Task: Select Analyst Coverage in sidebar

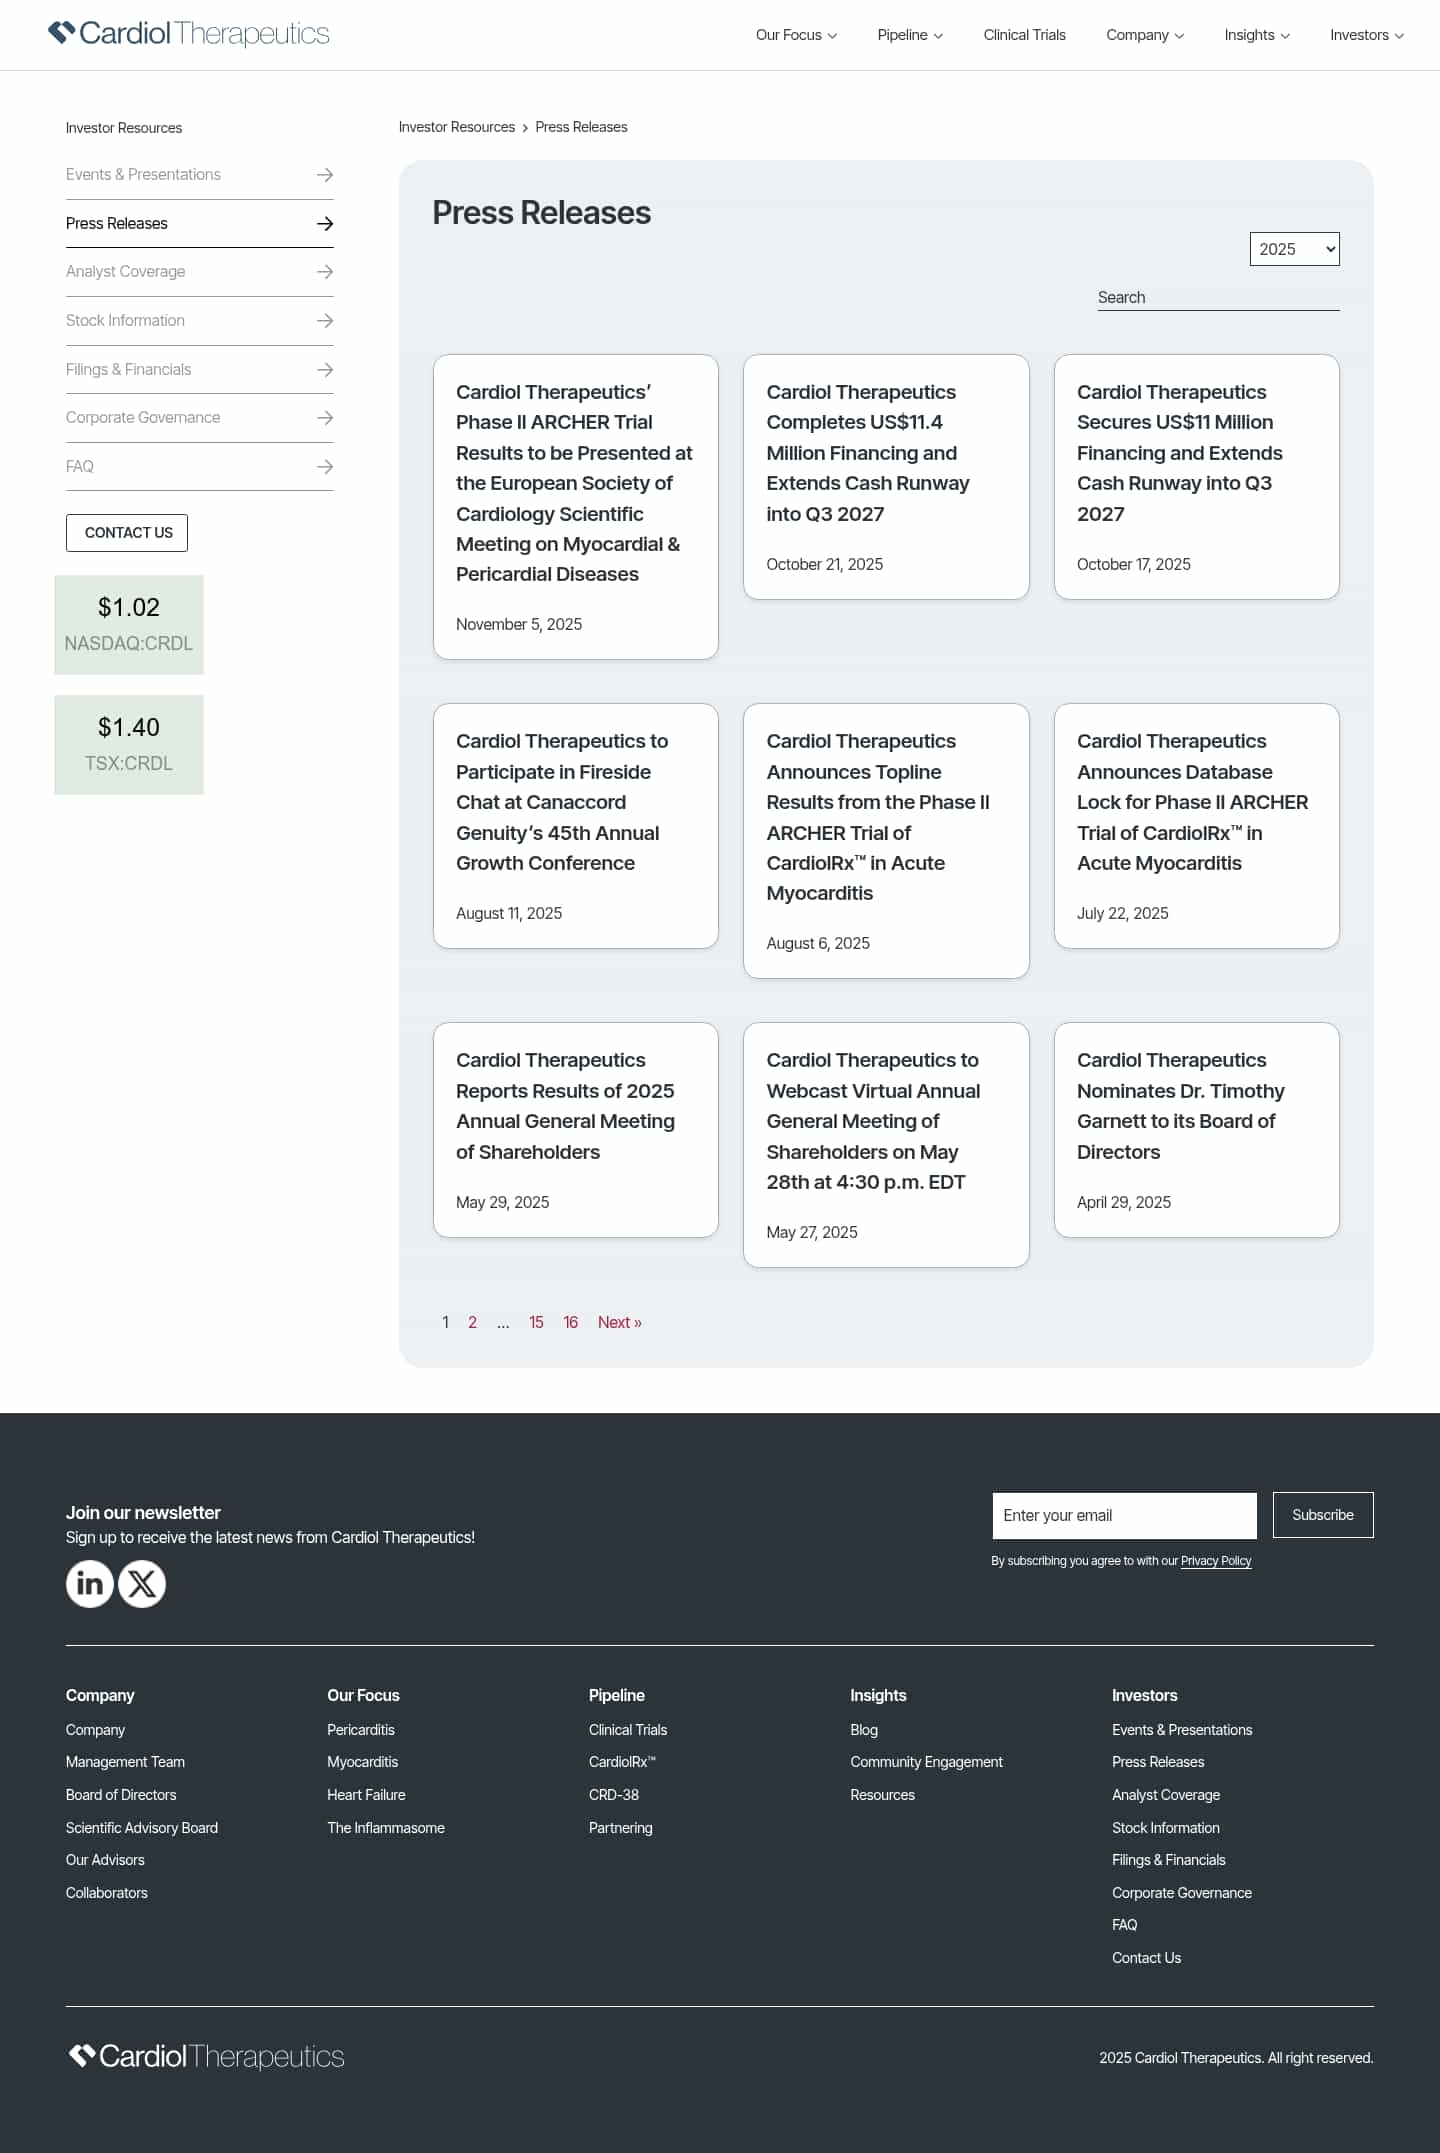Action: point(125,271)
